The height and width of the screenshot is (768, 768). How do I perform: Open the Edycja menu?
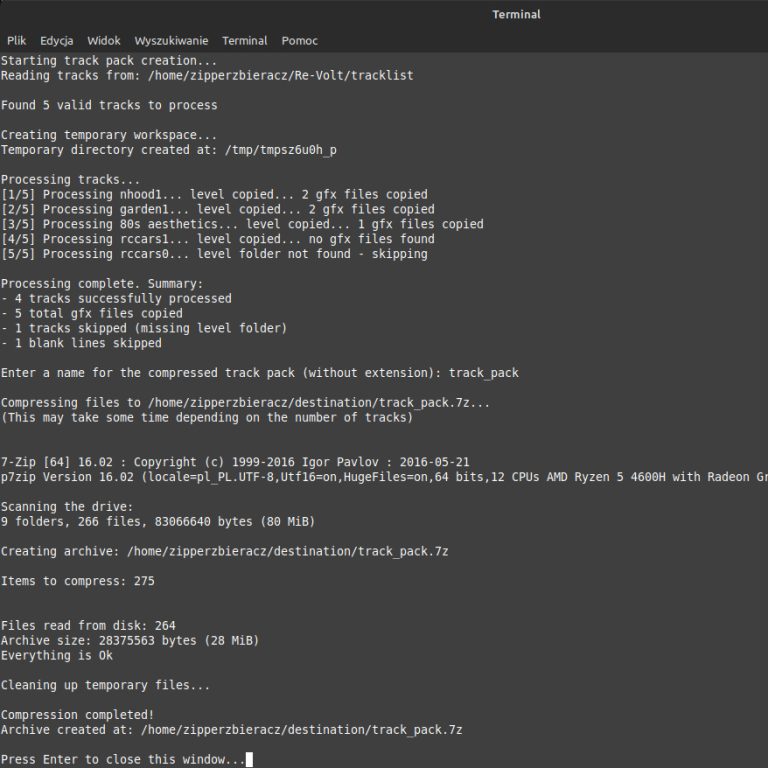coord(57,41)
